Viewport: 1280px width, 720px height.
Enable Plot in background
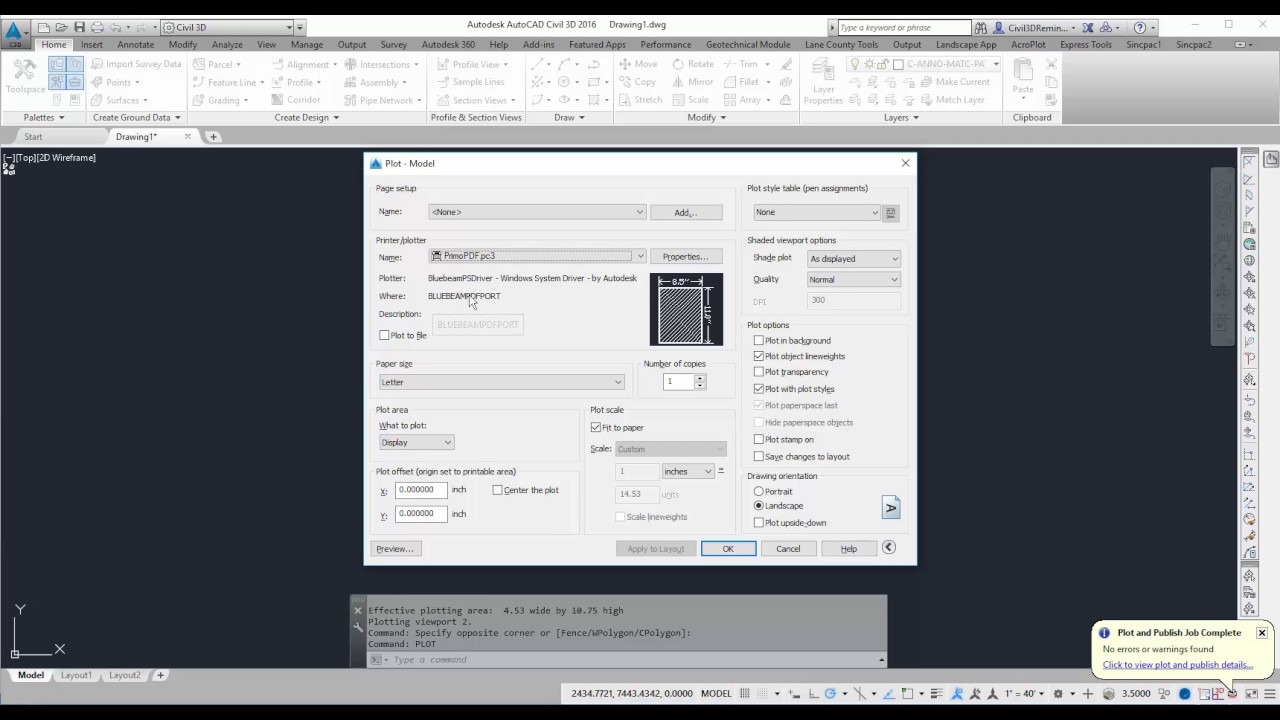[758, 340]
